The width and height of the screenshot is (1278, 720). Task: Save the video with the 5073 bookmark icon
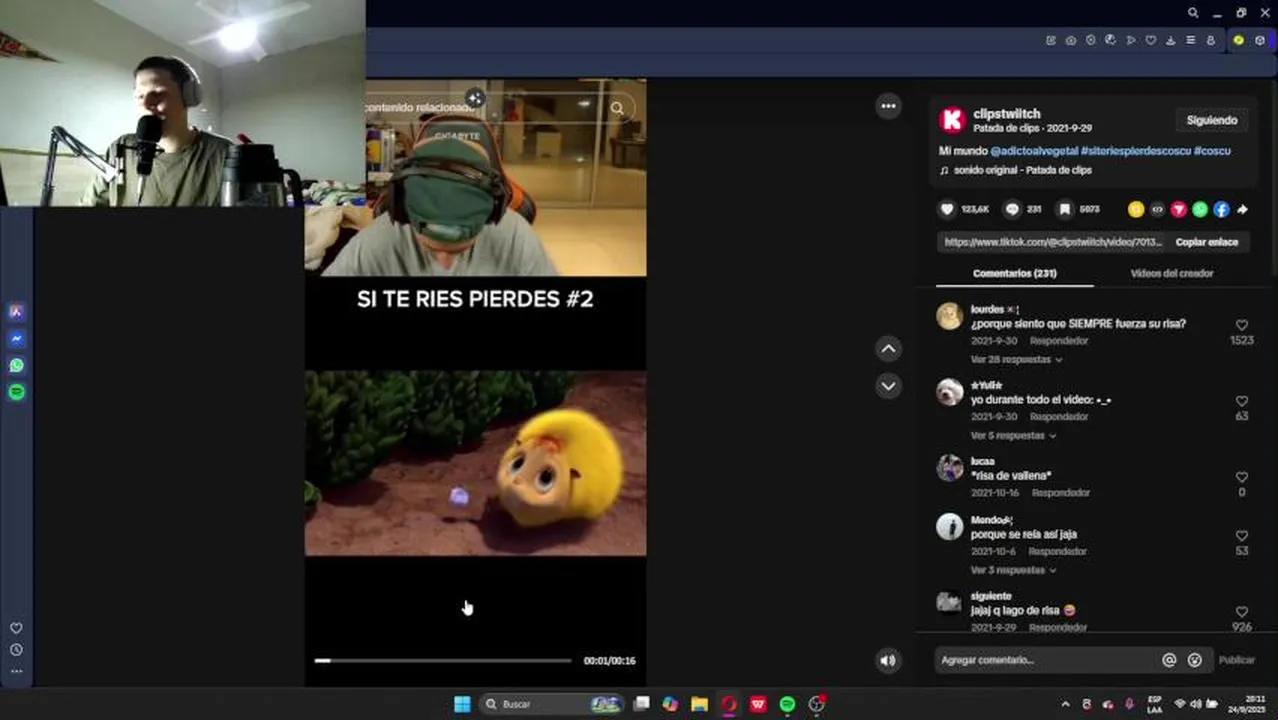[1065, 209]
